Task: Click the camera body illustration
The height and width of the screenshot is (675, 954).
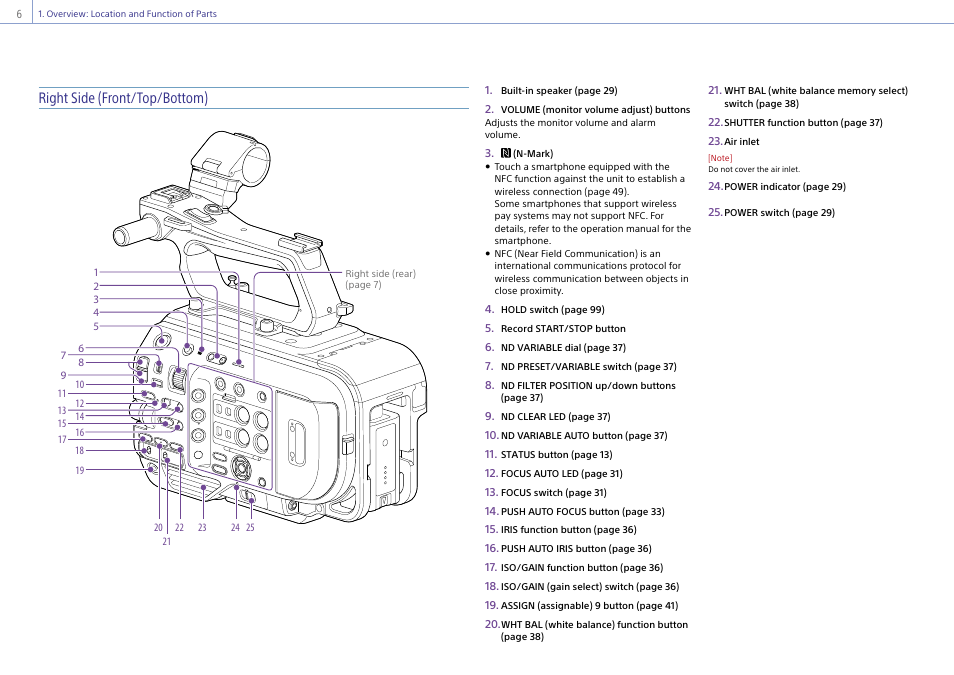Action: 270,329
